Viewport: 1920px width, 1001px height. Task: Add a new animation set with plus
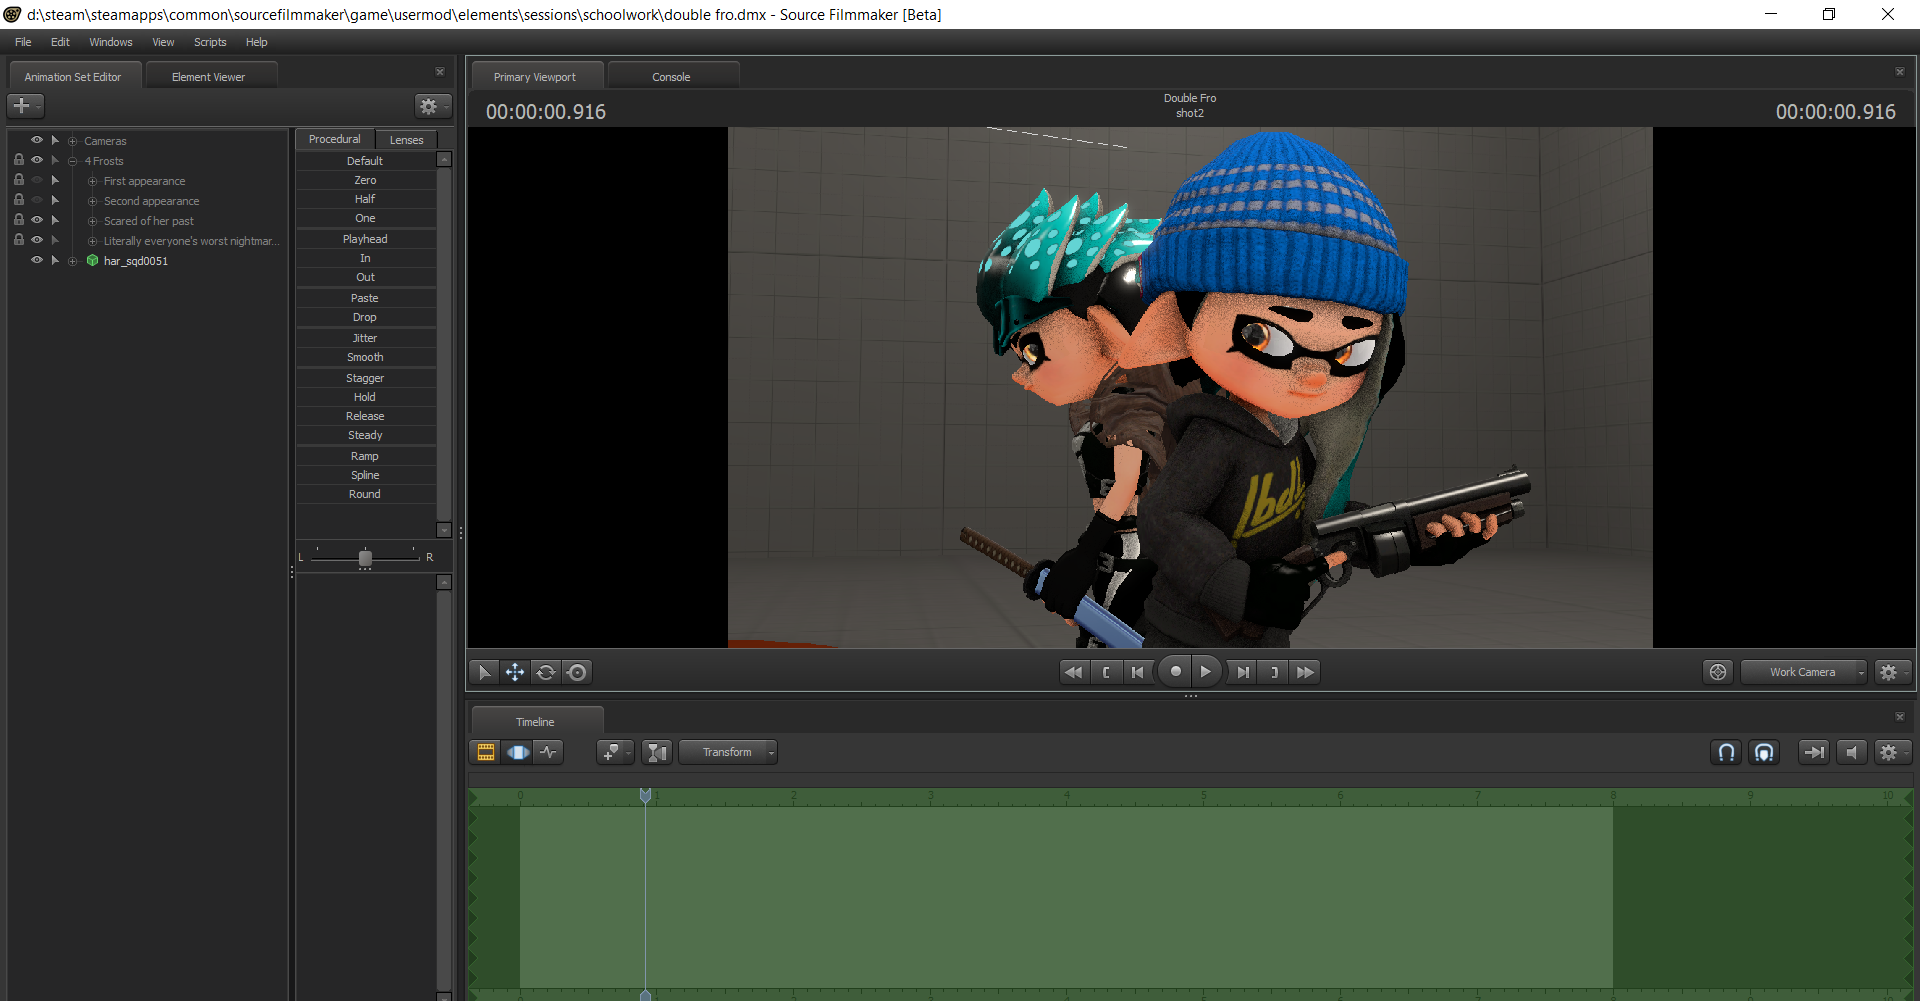coord(25,105)
